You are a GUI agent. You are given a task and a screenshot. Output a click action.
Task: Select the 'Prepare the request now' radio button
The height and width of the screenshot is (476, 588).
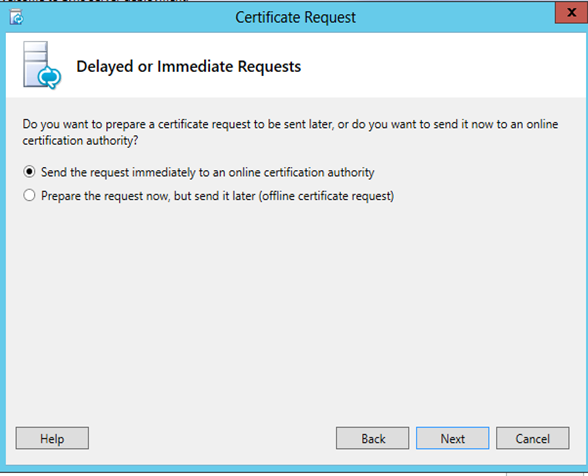tap(29, 195)
